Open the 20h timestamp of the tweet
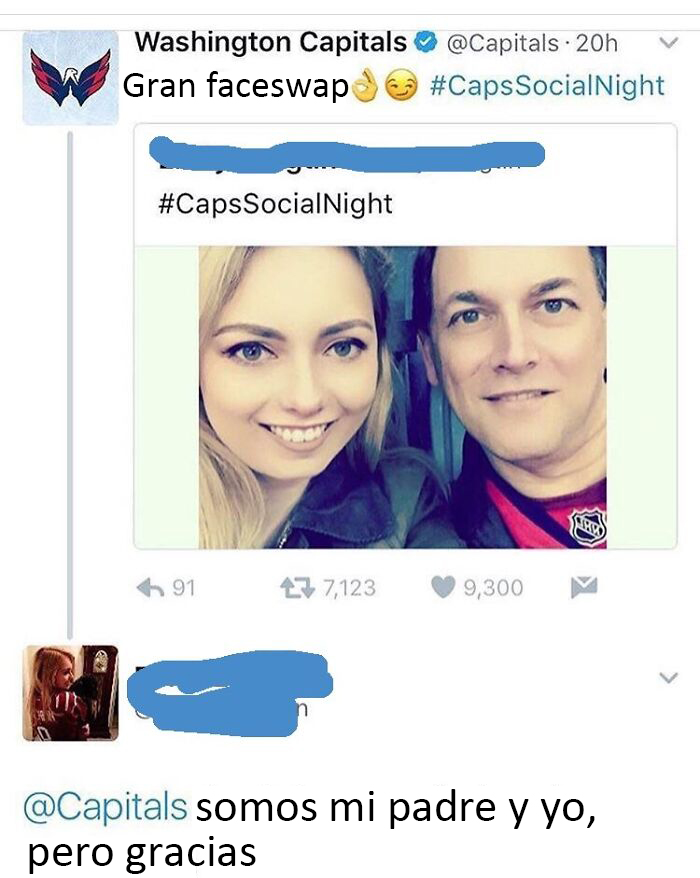This screenshot has height=878, width=700. click(596, 43)
